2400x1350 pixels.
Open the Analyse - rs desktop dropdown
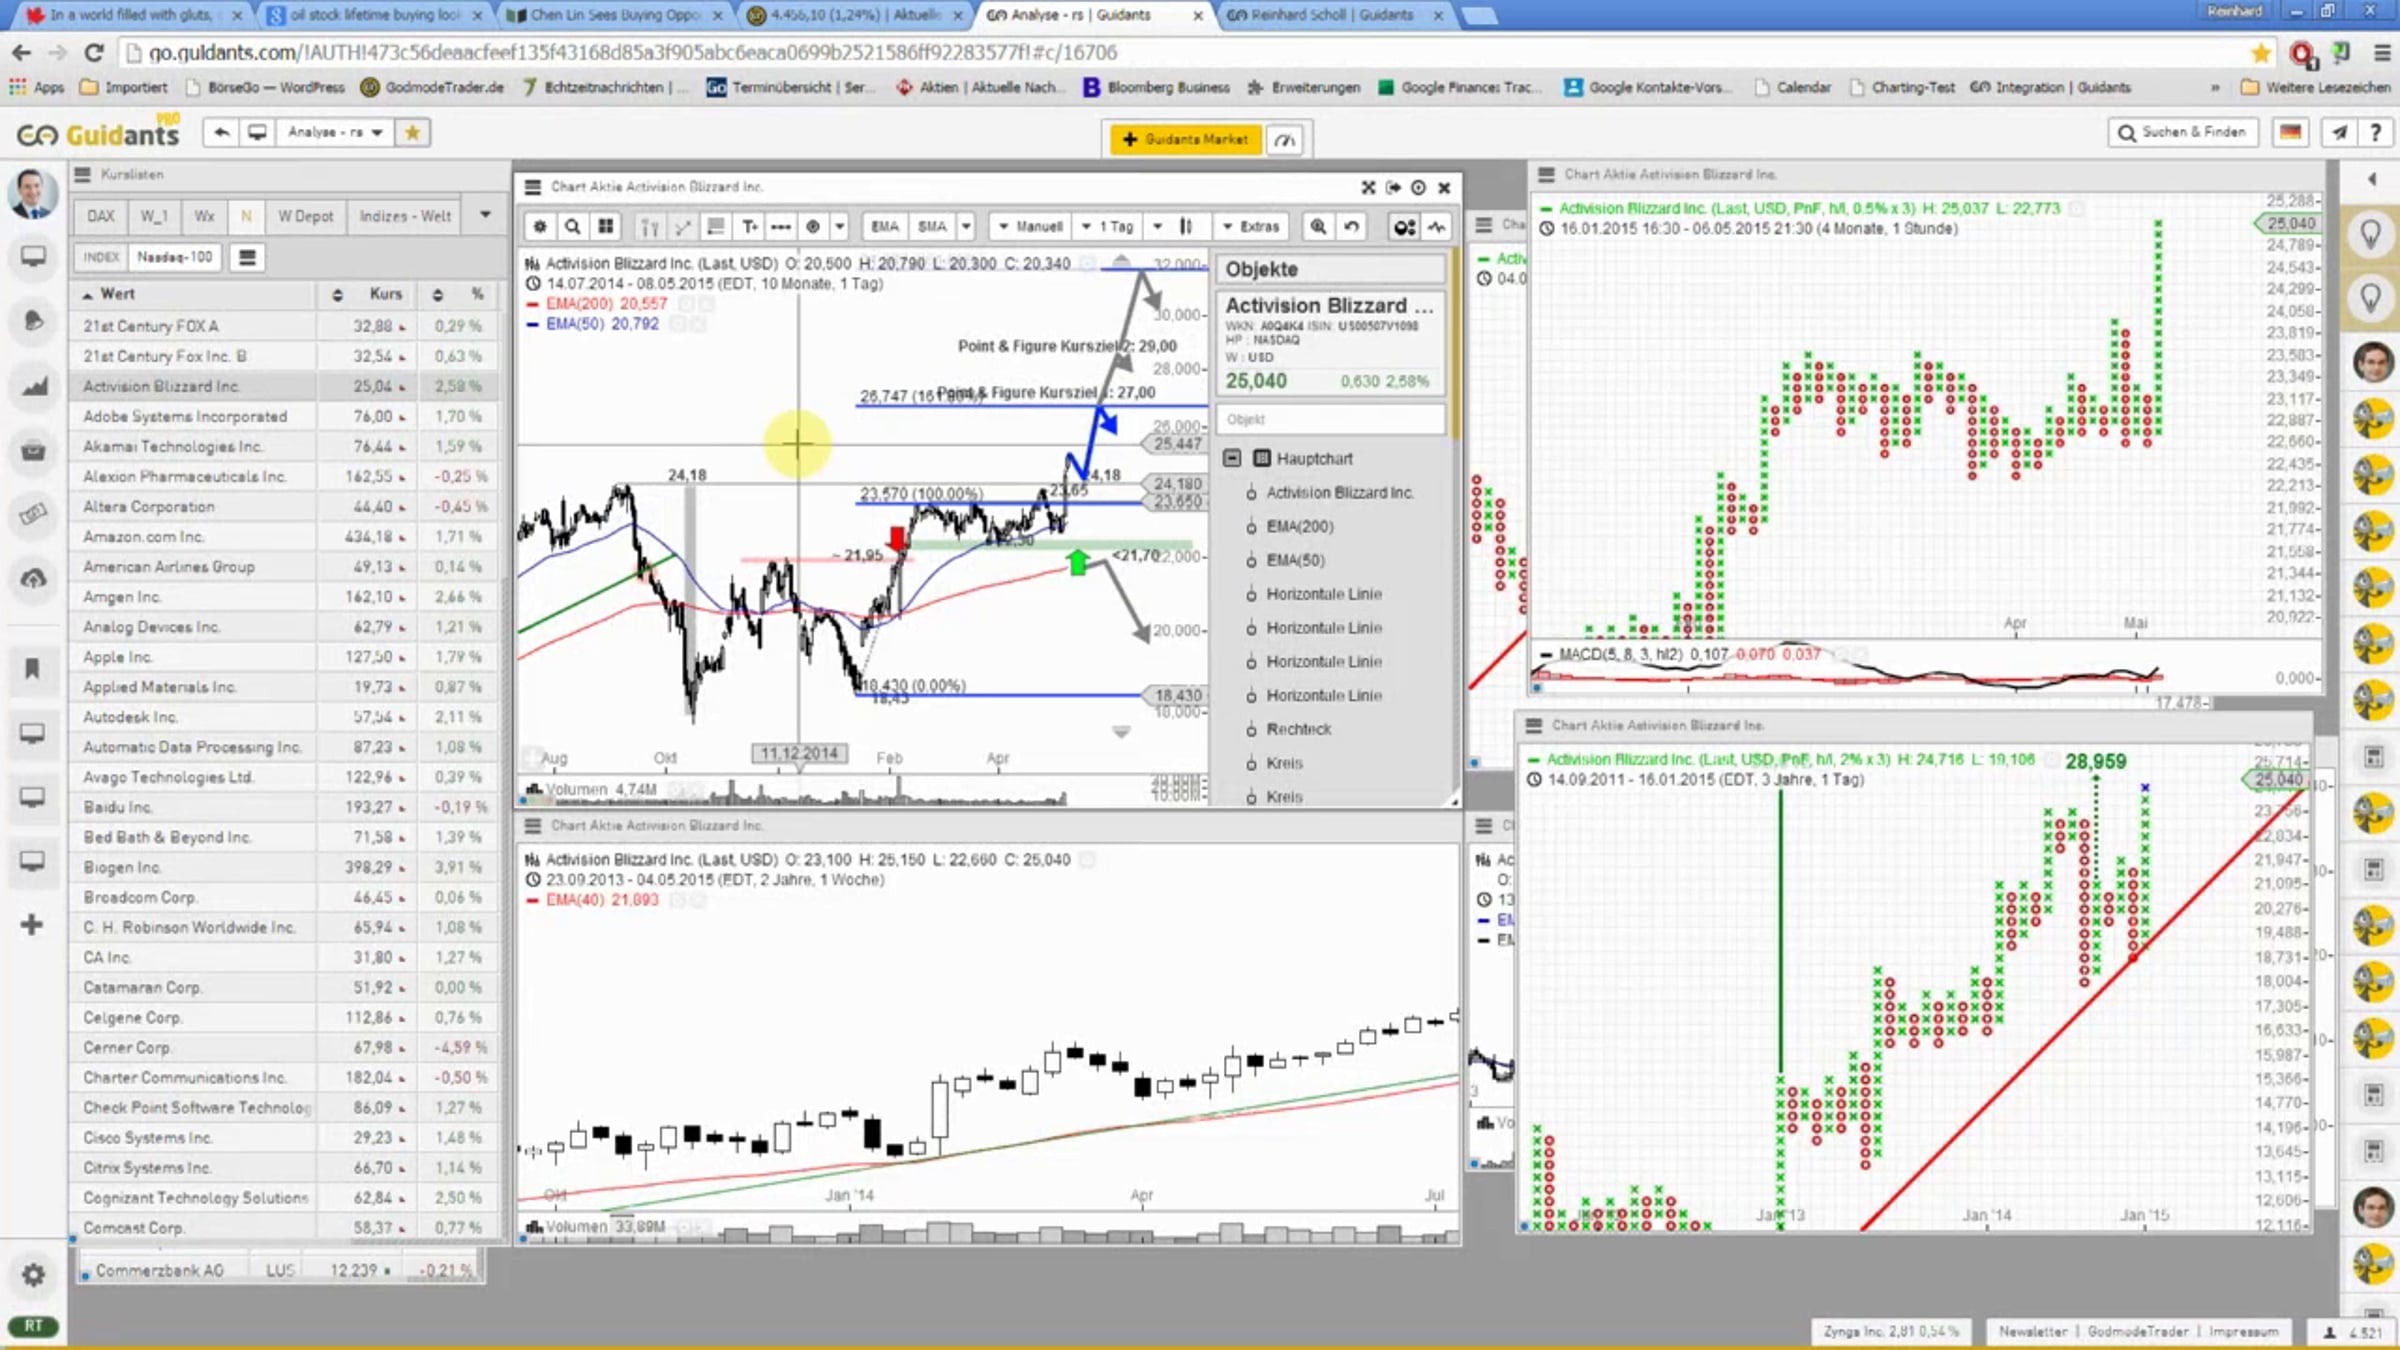pyautogui.click(x=335, y=133)
